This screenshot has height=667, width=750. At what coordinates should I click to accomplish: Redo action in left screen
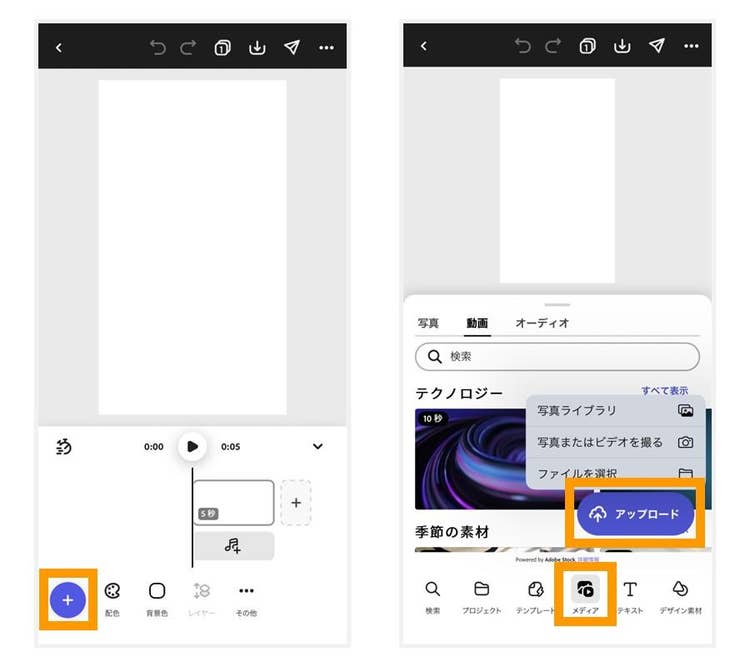pos(188,47)
